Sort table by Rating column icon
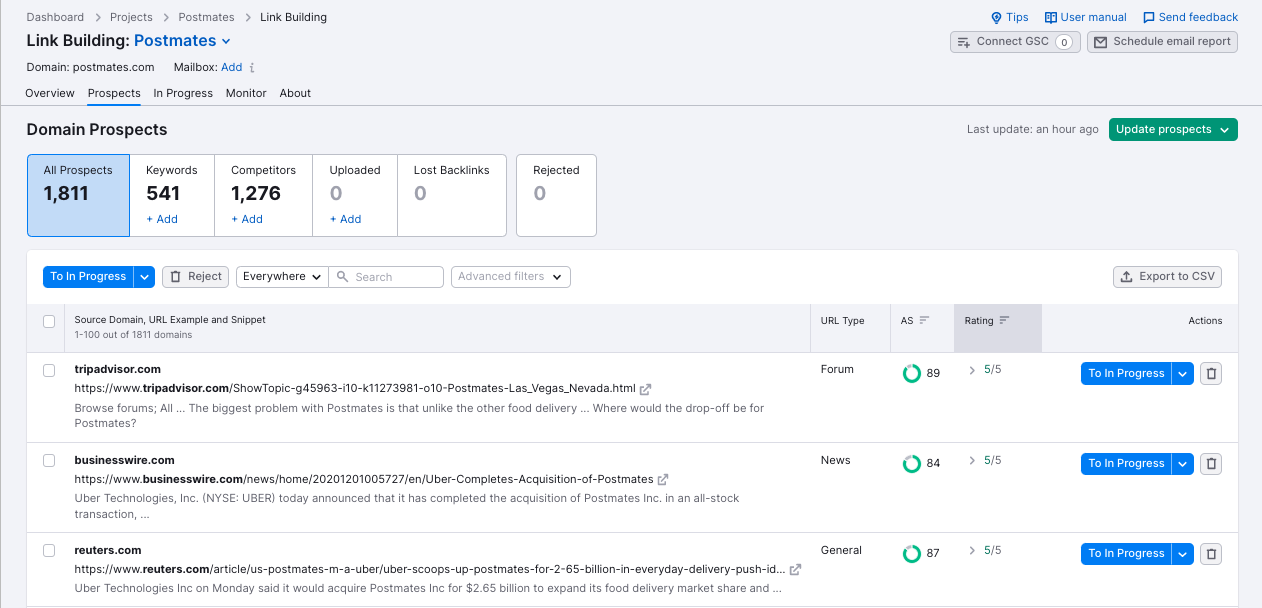This screenshot has height=608, width=1262. click(x=1004, y=321)
